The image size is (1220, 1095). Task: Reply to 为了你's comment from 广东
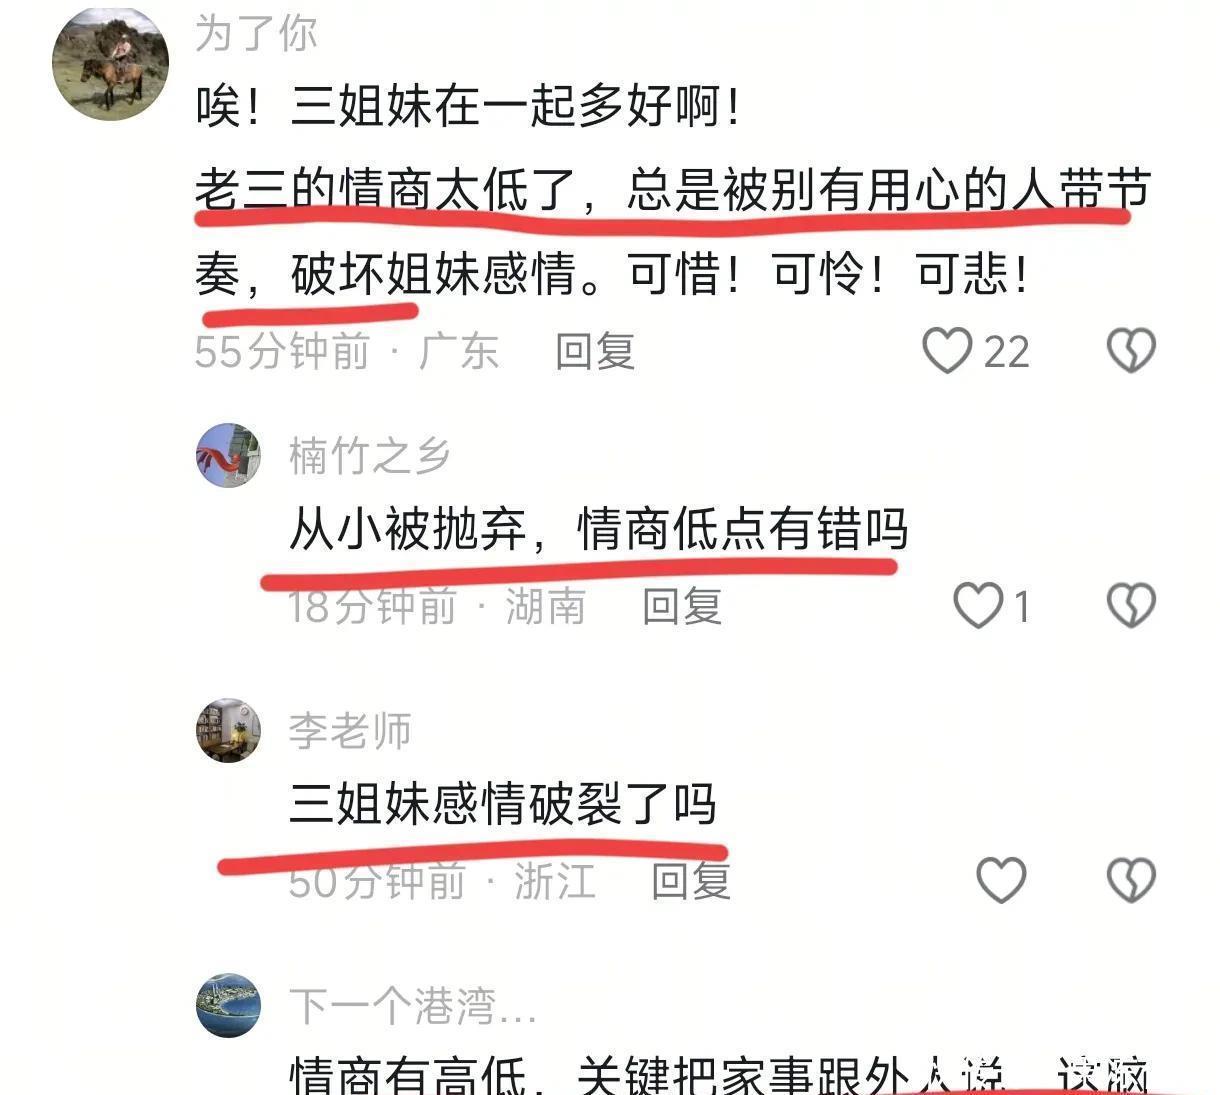595,351
